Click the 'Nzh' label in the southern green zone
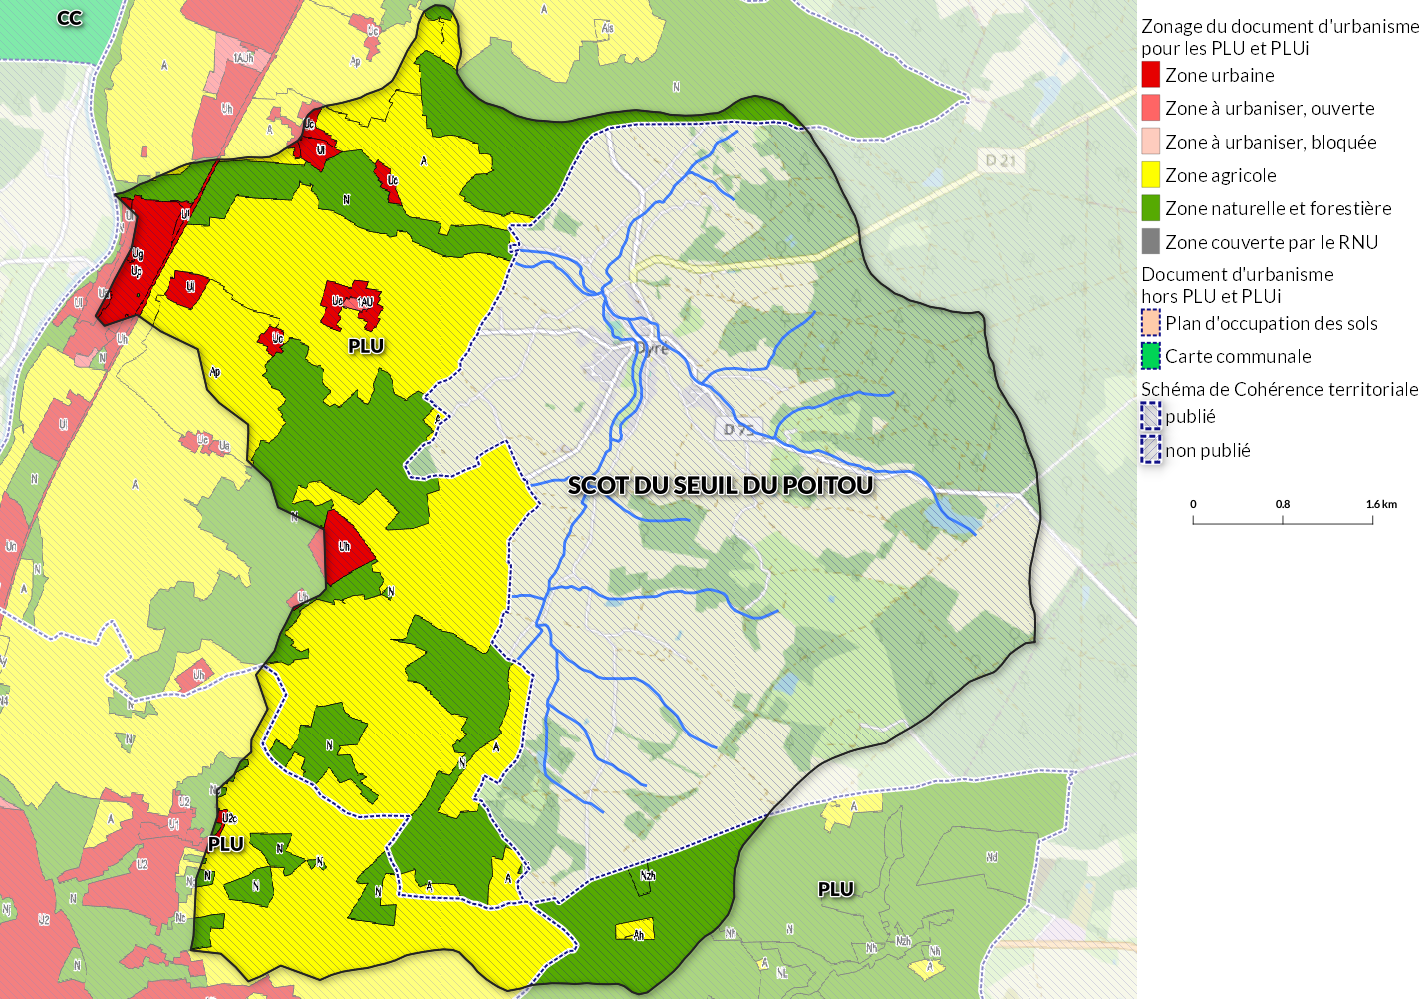Viewport: 1426px width, 1000px height. tap(648, 876)
